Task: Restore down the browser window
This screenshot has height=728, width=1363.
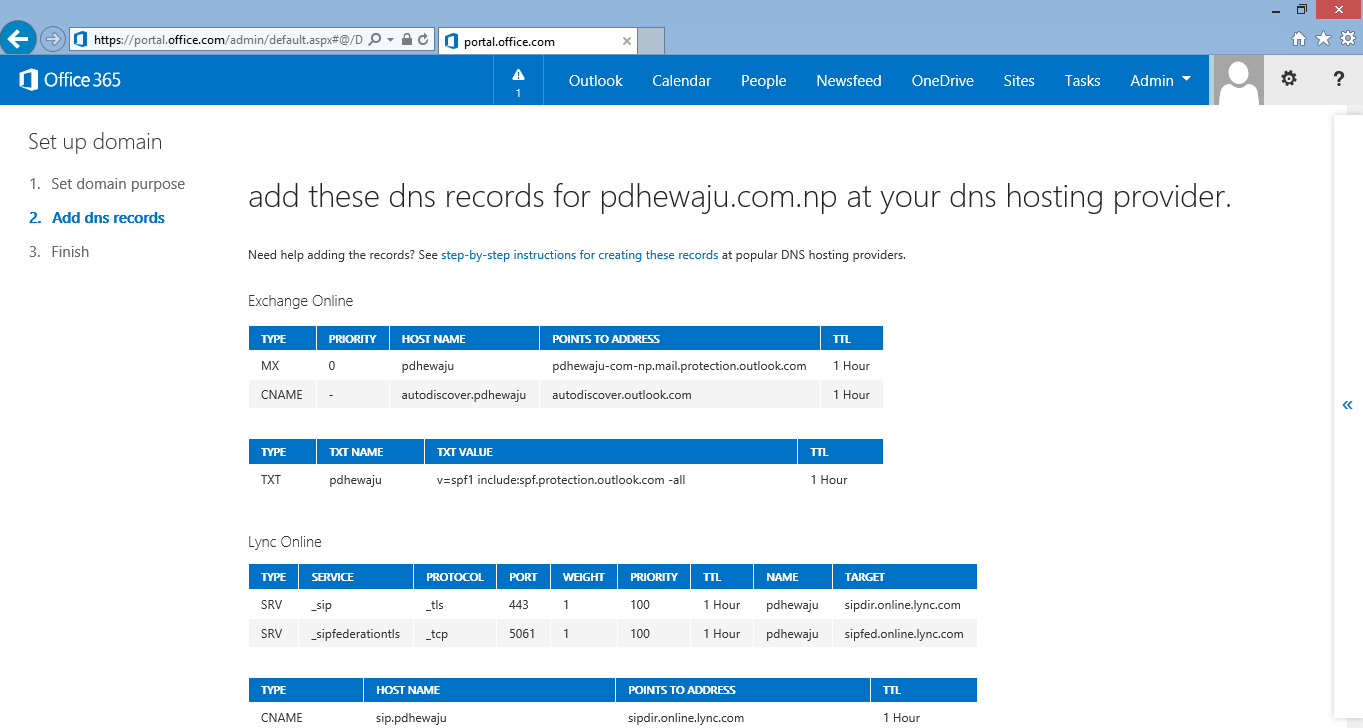Action: (x=1302, y=9)
